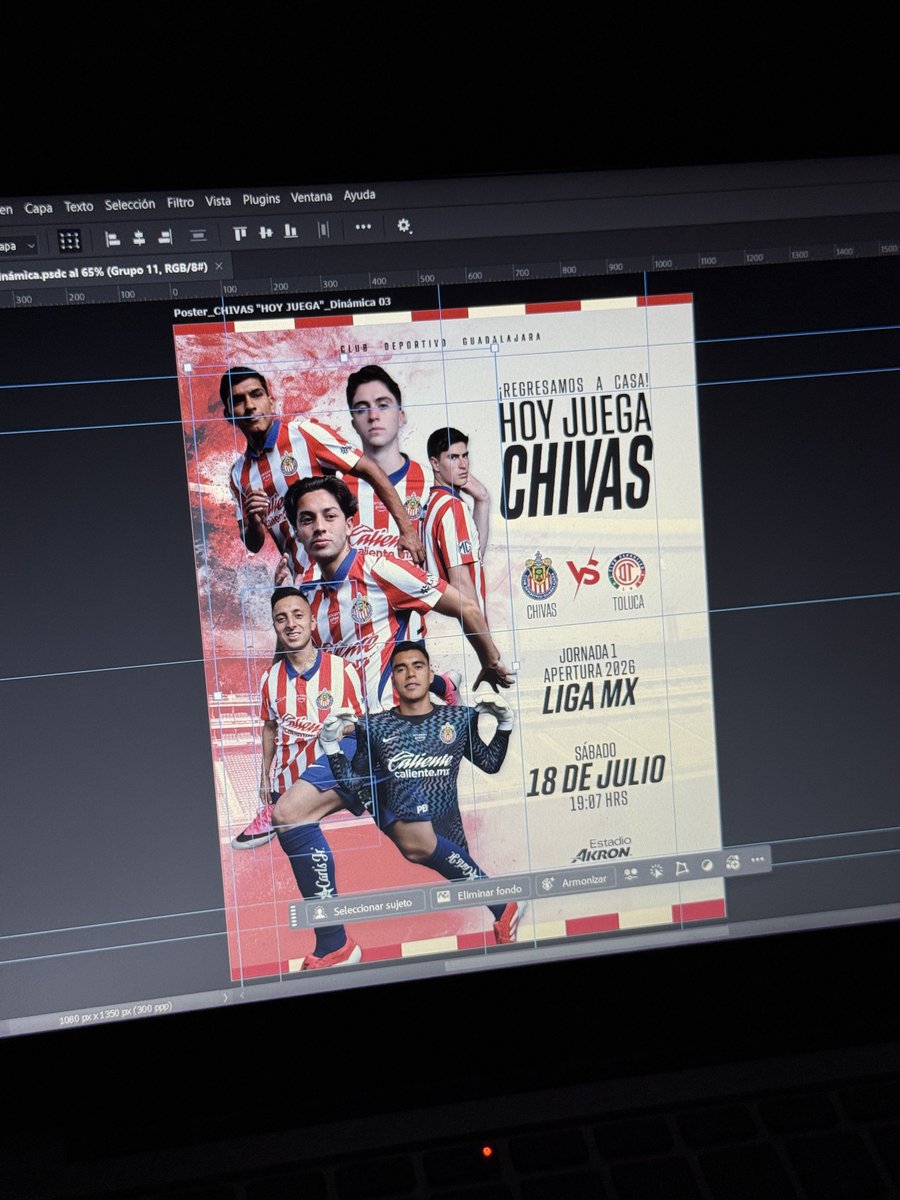Click the Armonizar button

pyautogui.click(x=575, y=880)
